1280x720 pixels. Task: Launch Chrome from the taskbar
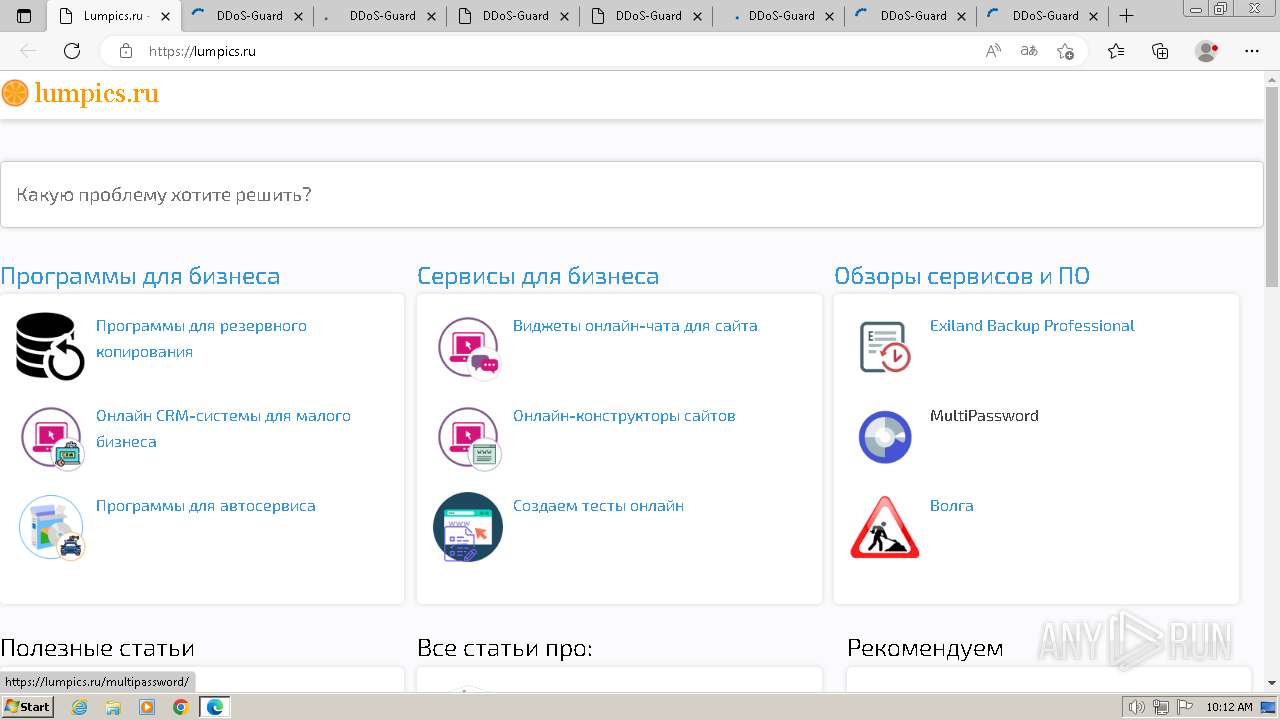[180, 707]
